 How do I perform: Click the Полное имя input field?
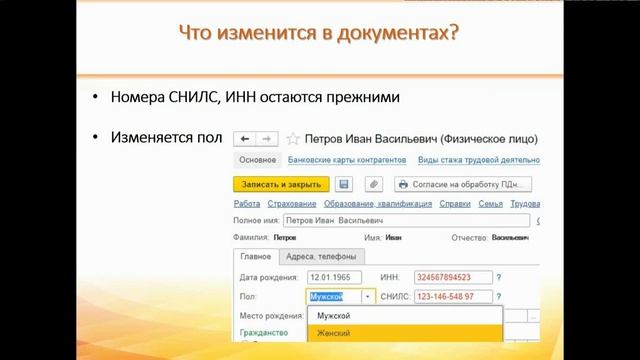(x=407, y=221)
